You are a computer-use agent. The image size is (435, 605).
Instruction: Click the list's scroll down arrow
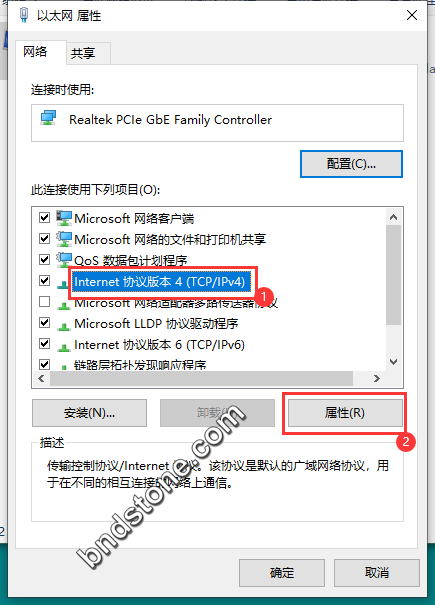tap(393, 362)
